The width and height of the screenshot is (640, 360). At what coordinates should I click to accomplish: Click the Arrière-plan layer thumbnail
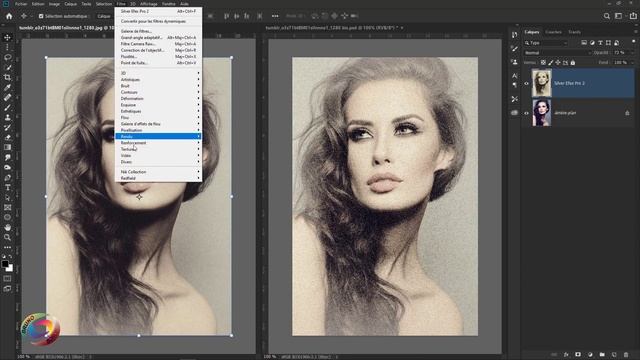tap(542, 113)
